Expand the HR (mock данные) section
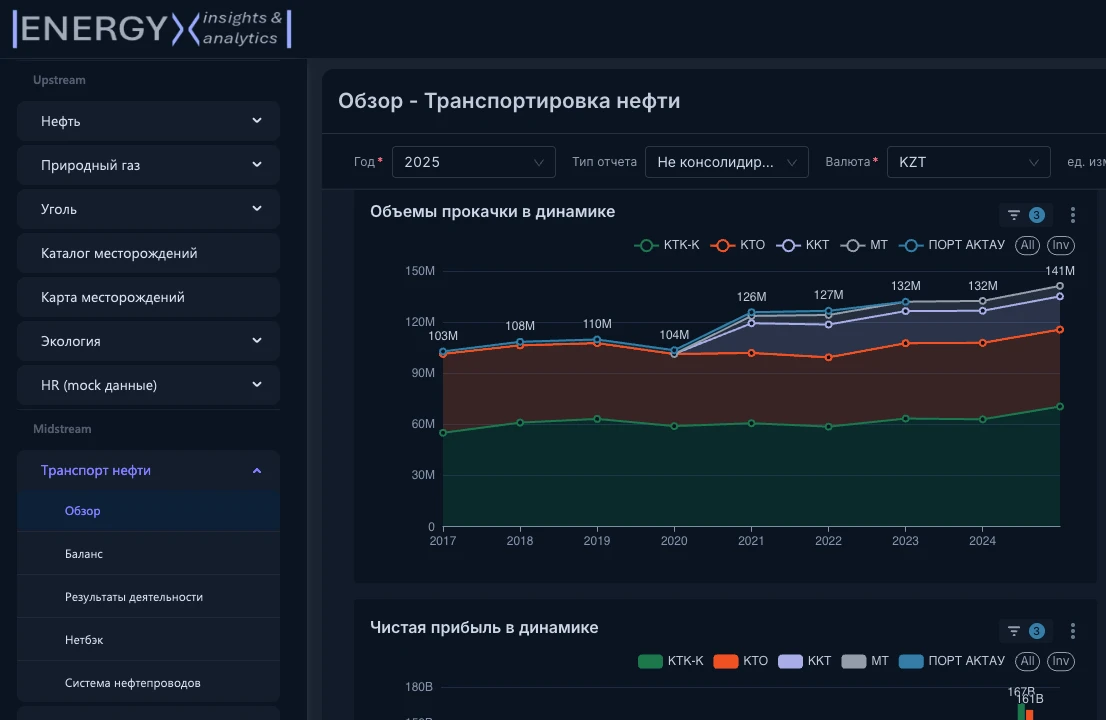Image resolution: width=1106 pixels, height=720 pixels. [149, 385]
